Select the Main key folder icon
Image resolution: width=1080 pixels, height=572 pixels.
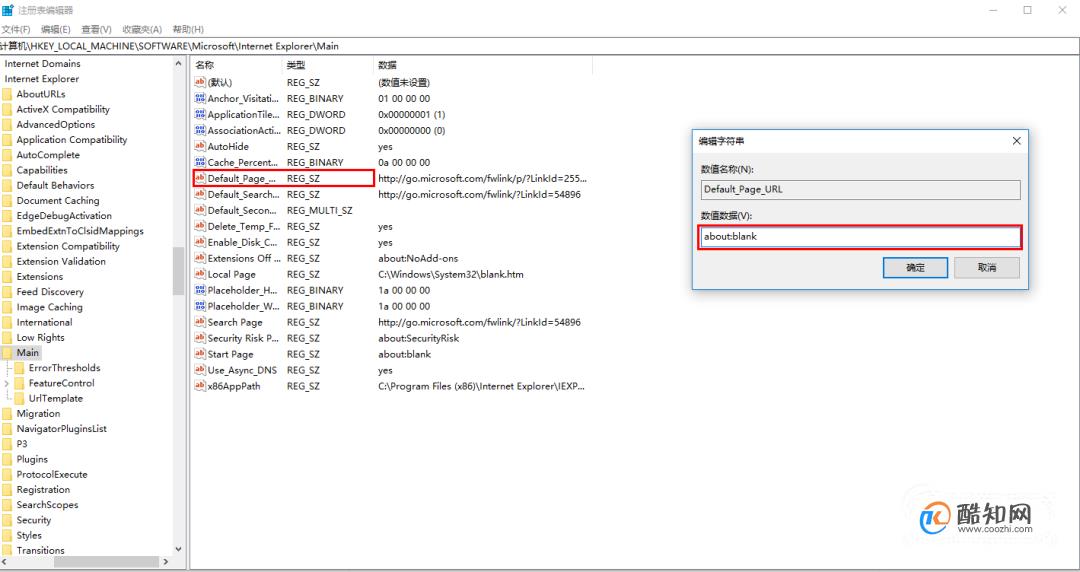(x=8, y=353)
